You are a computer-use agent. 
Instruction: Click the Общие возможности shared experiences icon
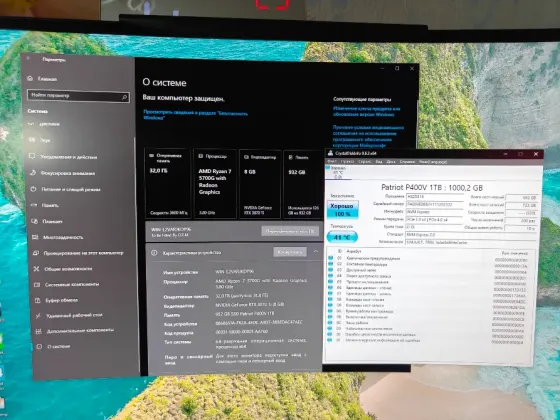click(36, 269)
